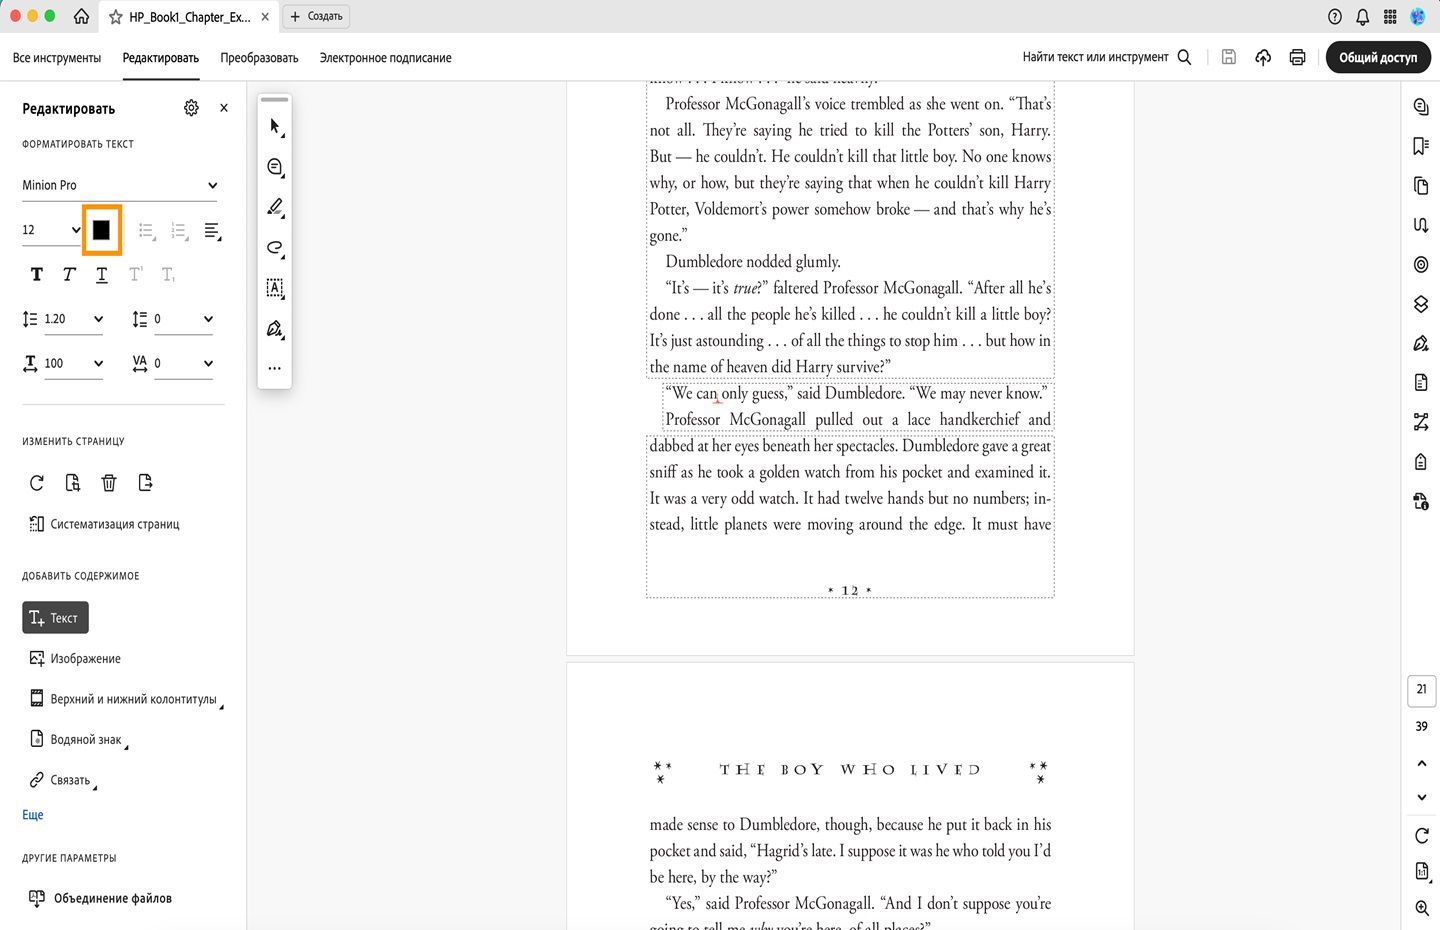Choose the freehand draw loop tool
Viewport: 1440px width, 930px height.
[x=275, y=248]
